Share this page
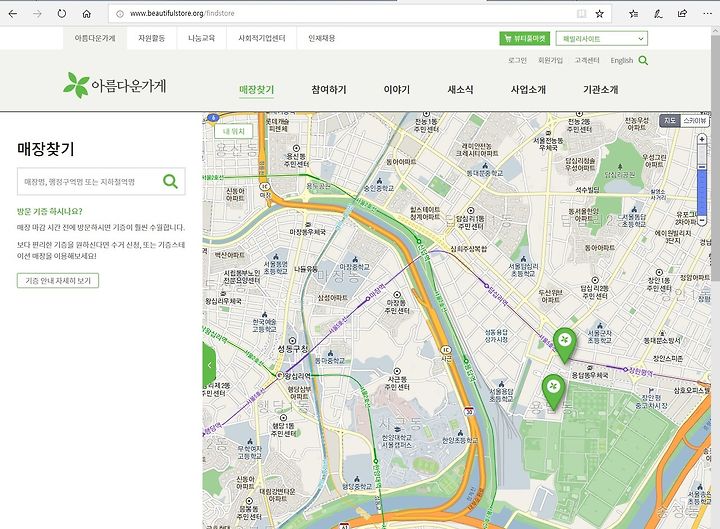The image size is (720, 529). point(682,14)
